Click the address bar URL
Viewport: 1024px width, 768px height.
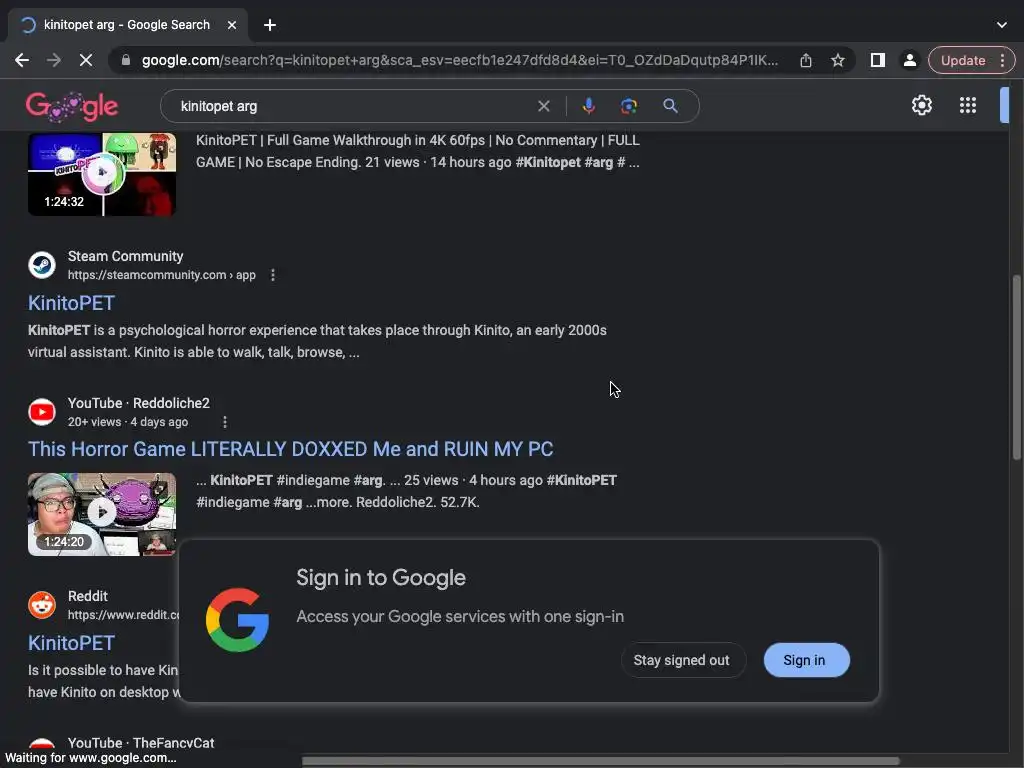point(460,60)
